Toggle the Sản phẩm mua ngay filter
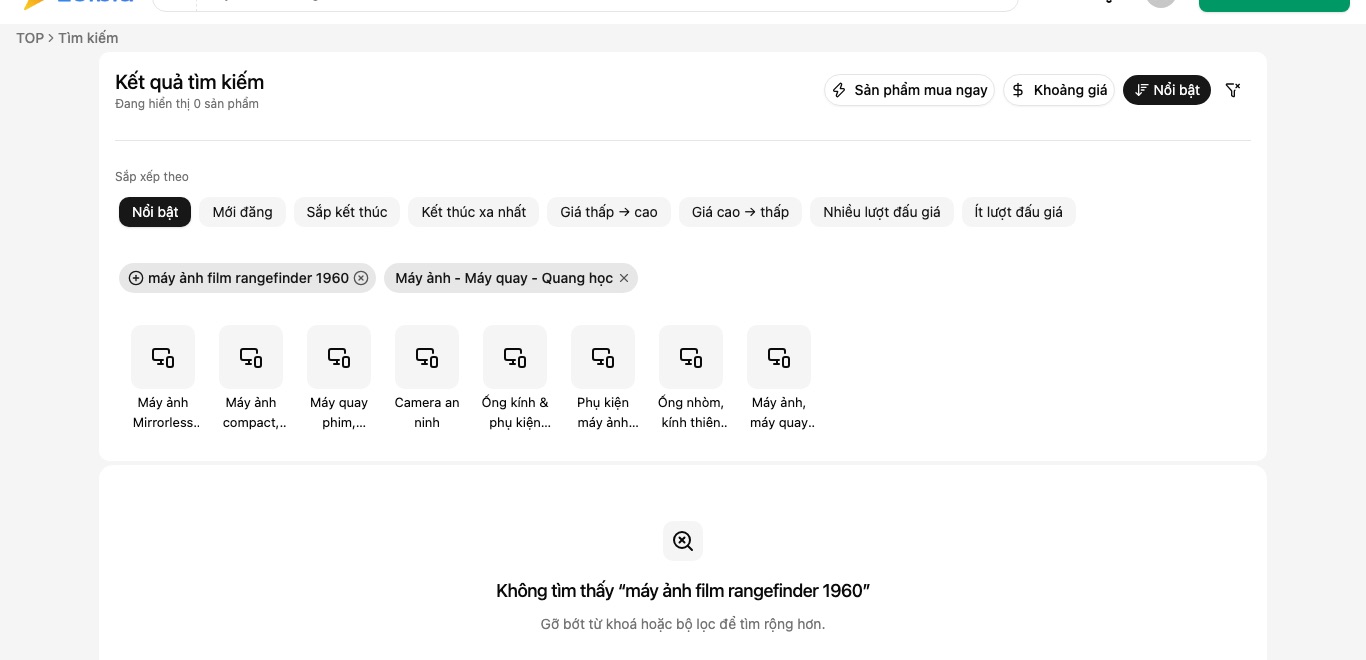Image resolution: width=1366 pixels, height=660 pixels. point(909,90)
